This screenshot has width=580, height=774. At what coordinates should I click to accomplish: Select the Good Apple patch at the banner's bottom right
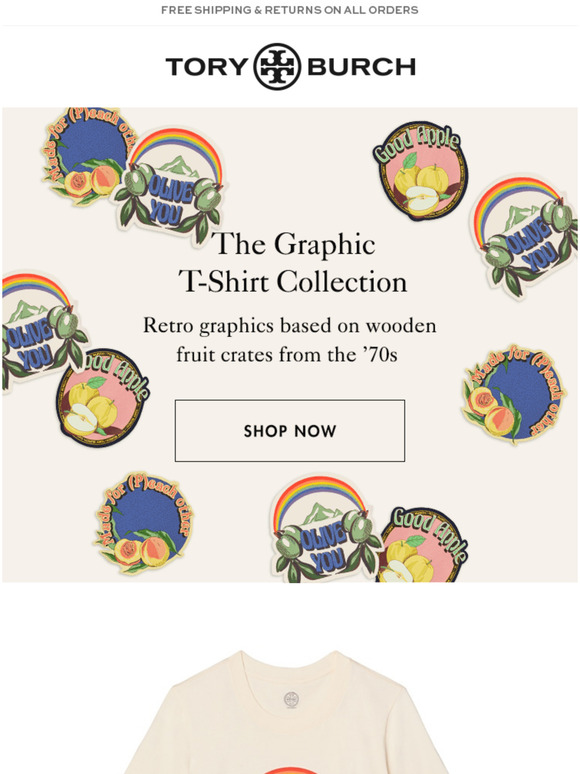coord(423,545)
